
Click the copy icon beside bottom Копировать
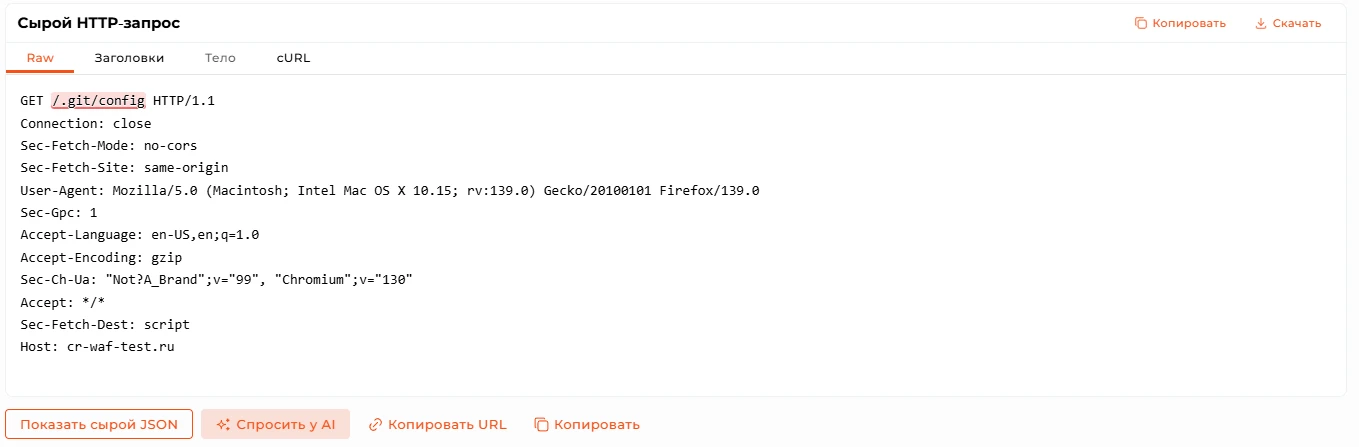tap(542, 424)
